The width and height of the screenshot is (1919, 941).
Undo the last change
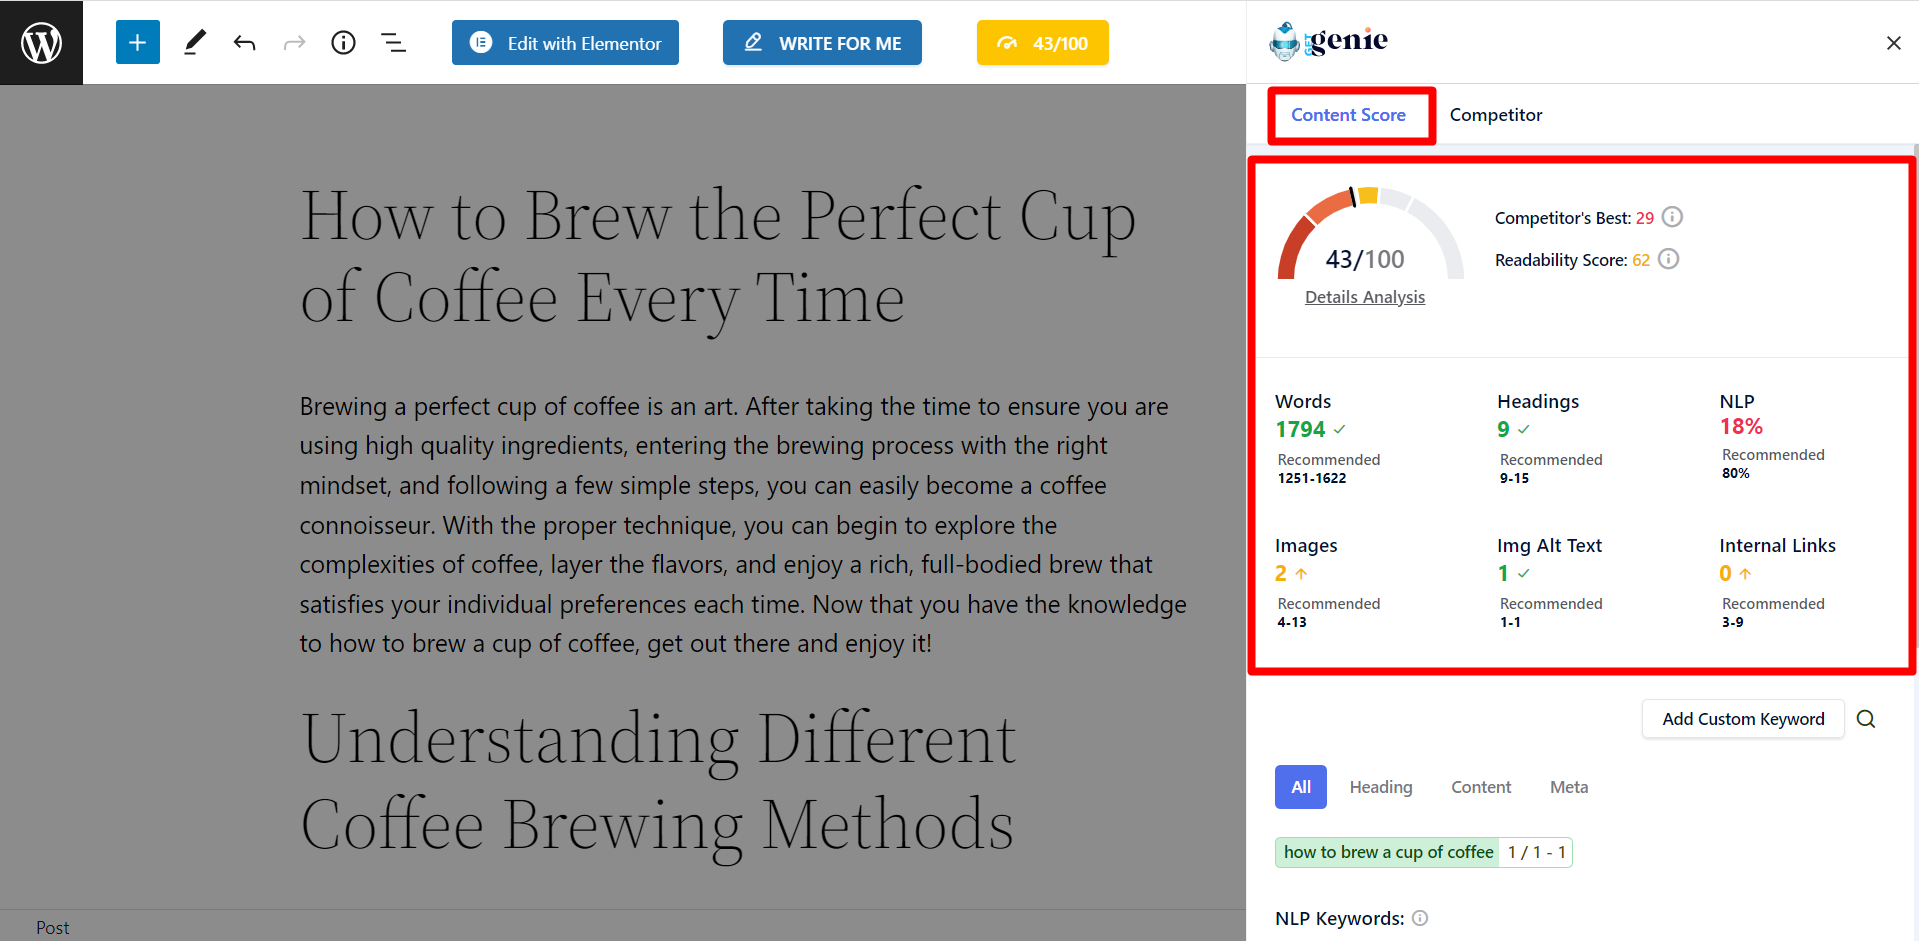tap(244, 42)
